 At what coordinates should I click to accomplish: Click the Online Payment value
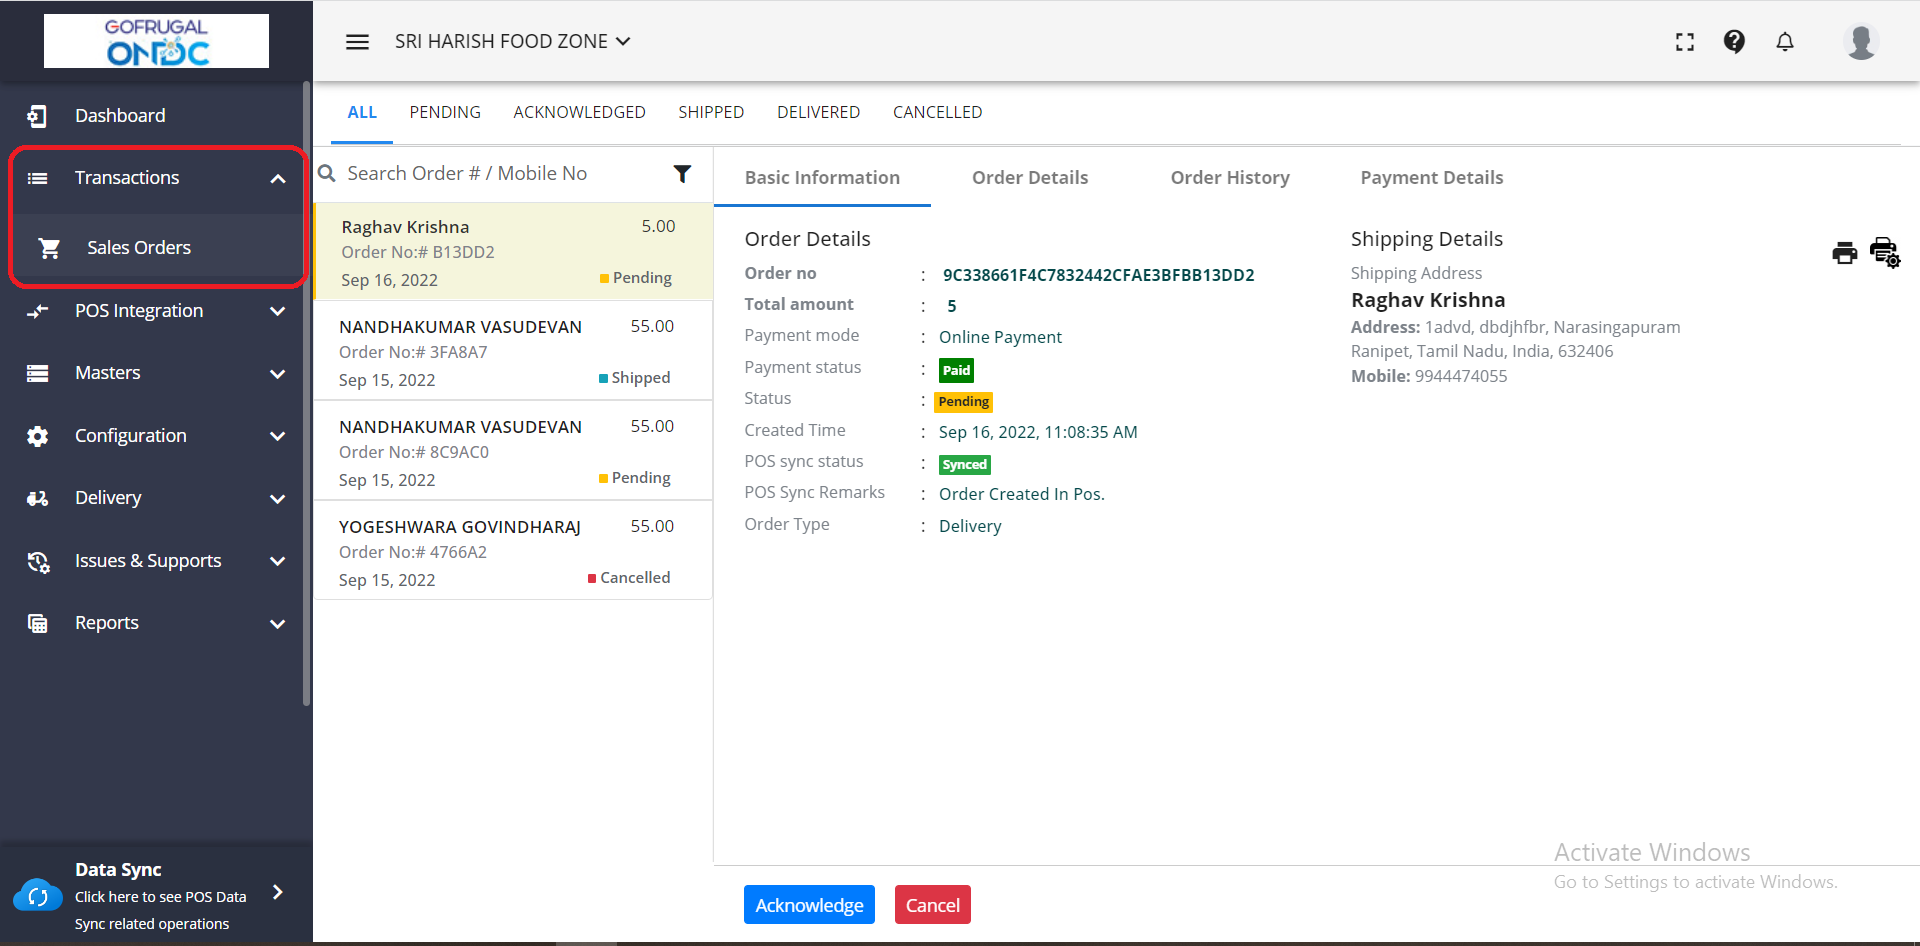(1000, 337)
